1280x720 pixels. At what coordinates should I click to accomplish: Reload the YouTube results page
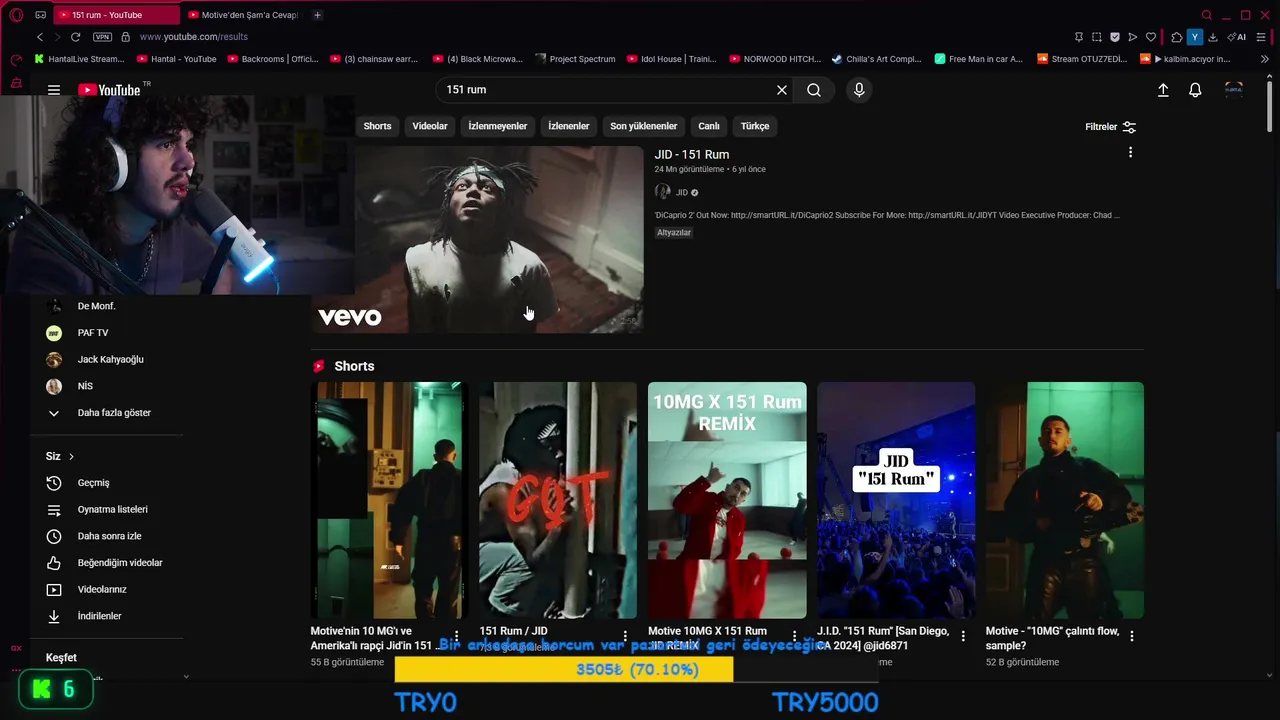pyautogui.click(x=76, y=37)
